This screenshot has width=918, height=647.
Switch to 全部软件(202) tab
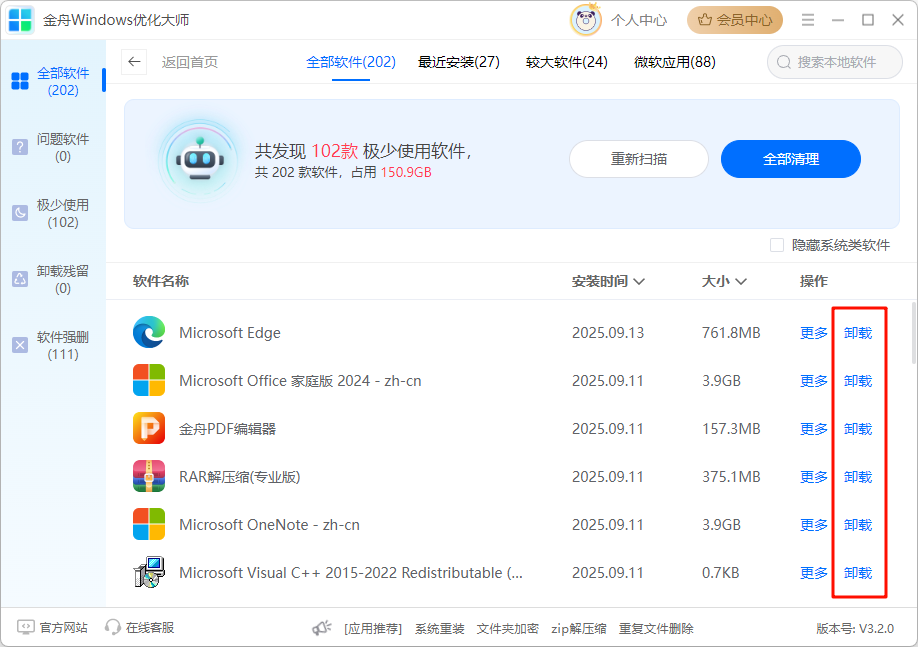[351, 62]
